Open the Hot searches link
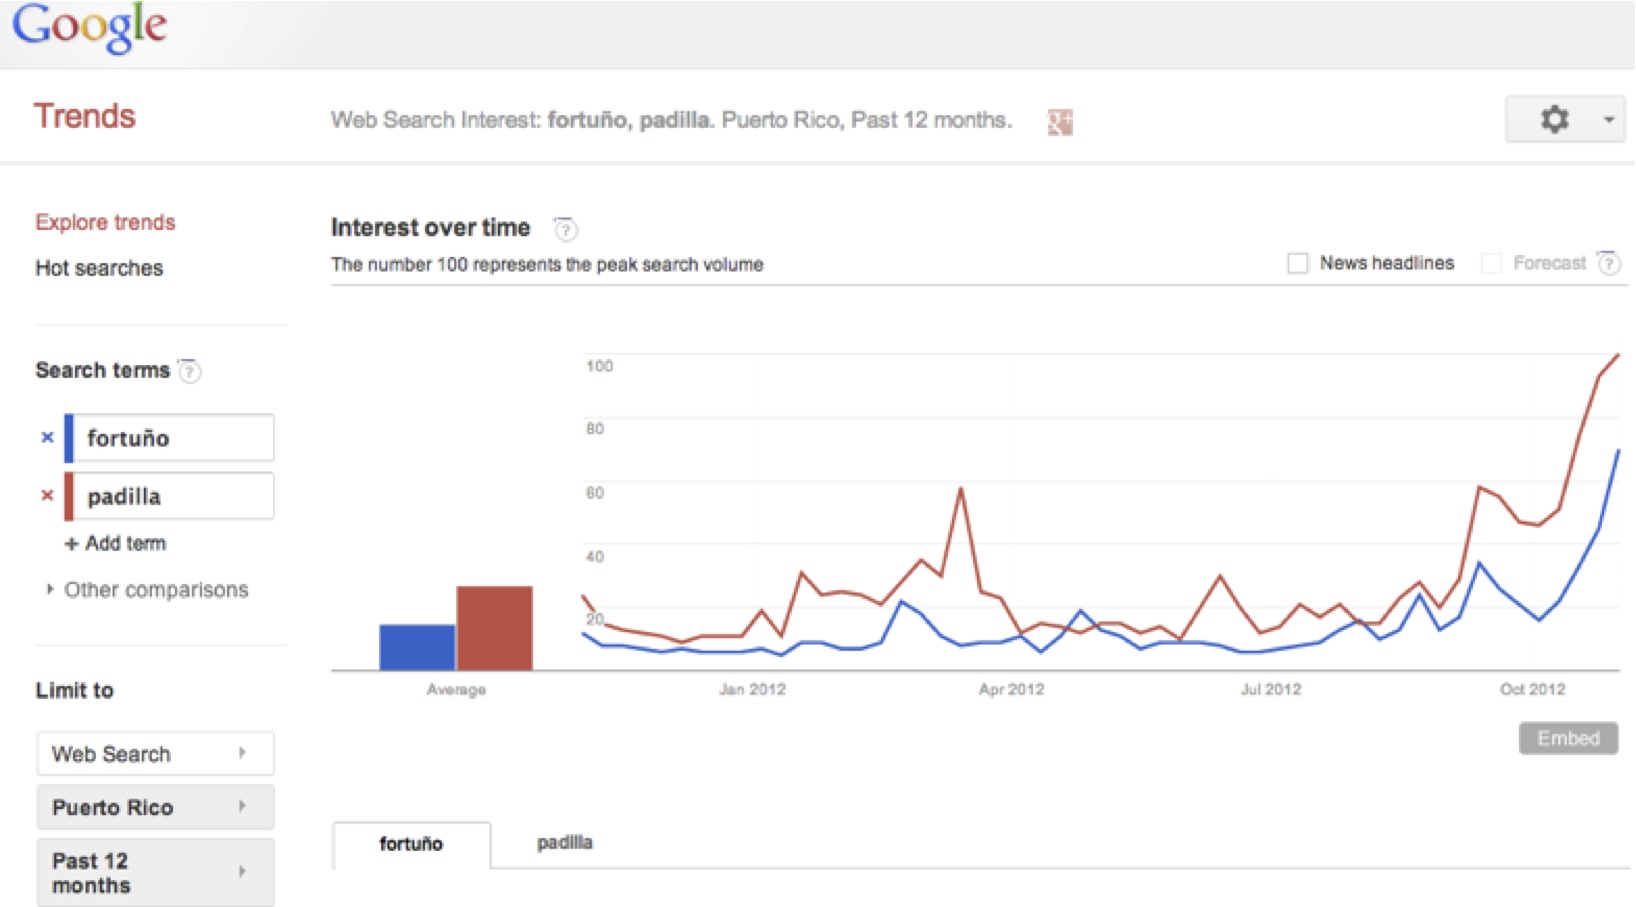Image resolution: width=1636 pixels, height=907 pixels. pyautogui.click(x=99, y=268)
